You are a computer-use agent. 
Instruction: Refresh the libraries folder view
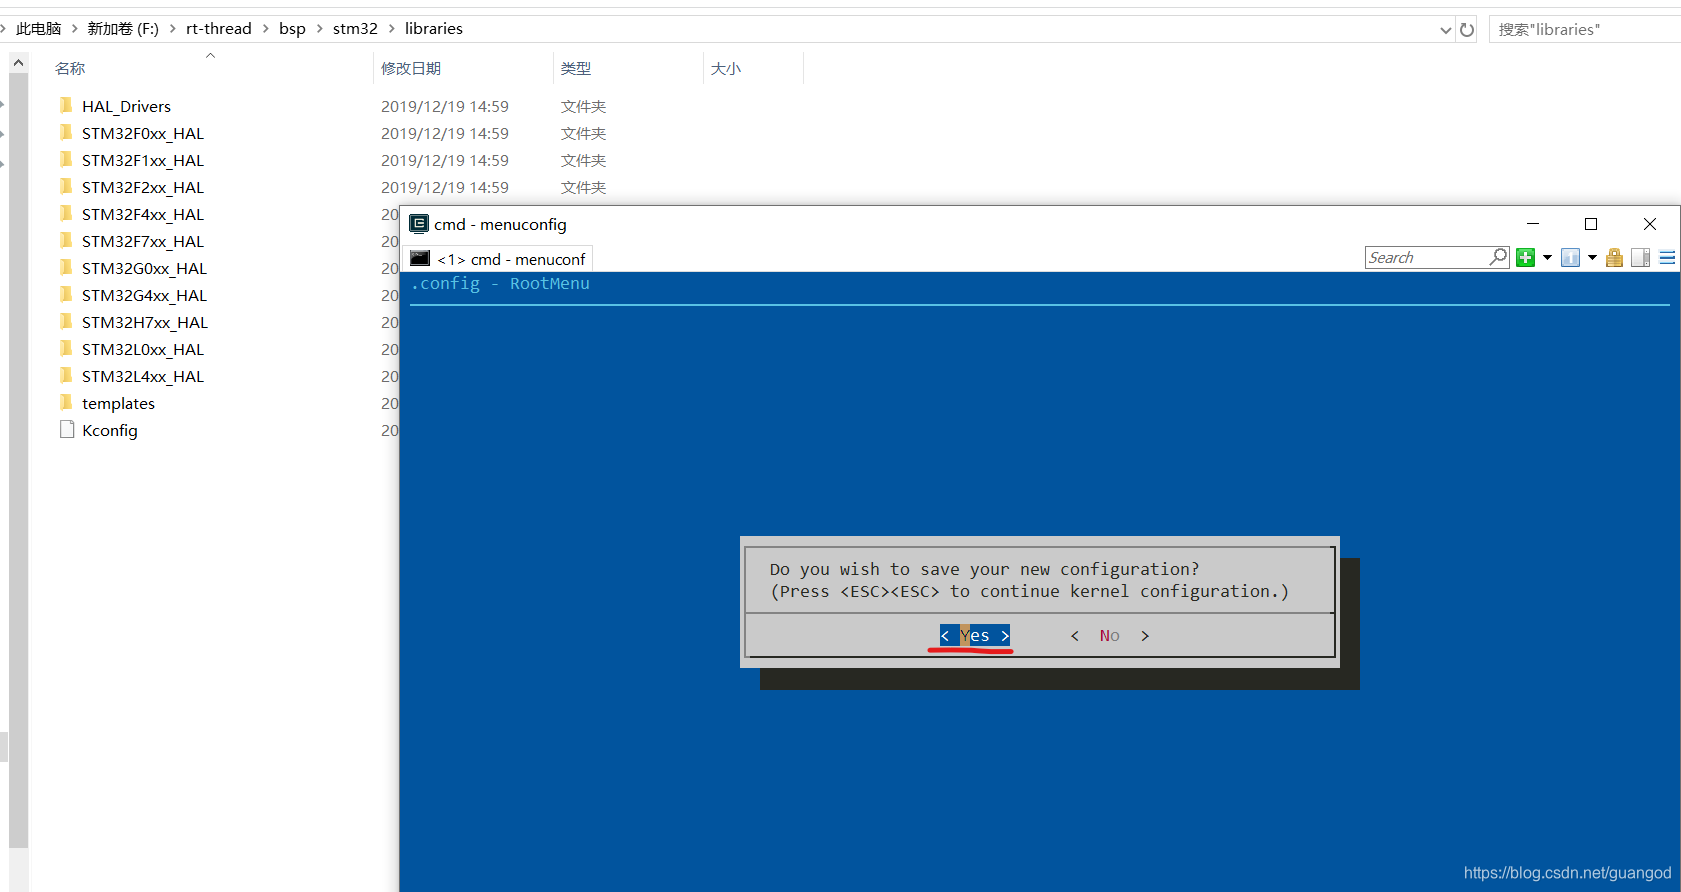pos(1467,29)
